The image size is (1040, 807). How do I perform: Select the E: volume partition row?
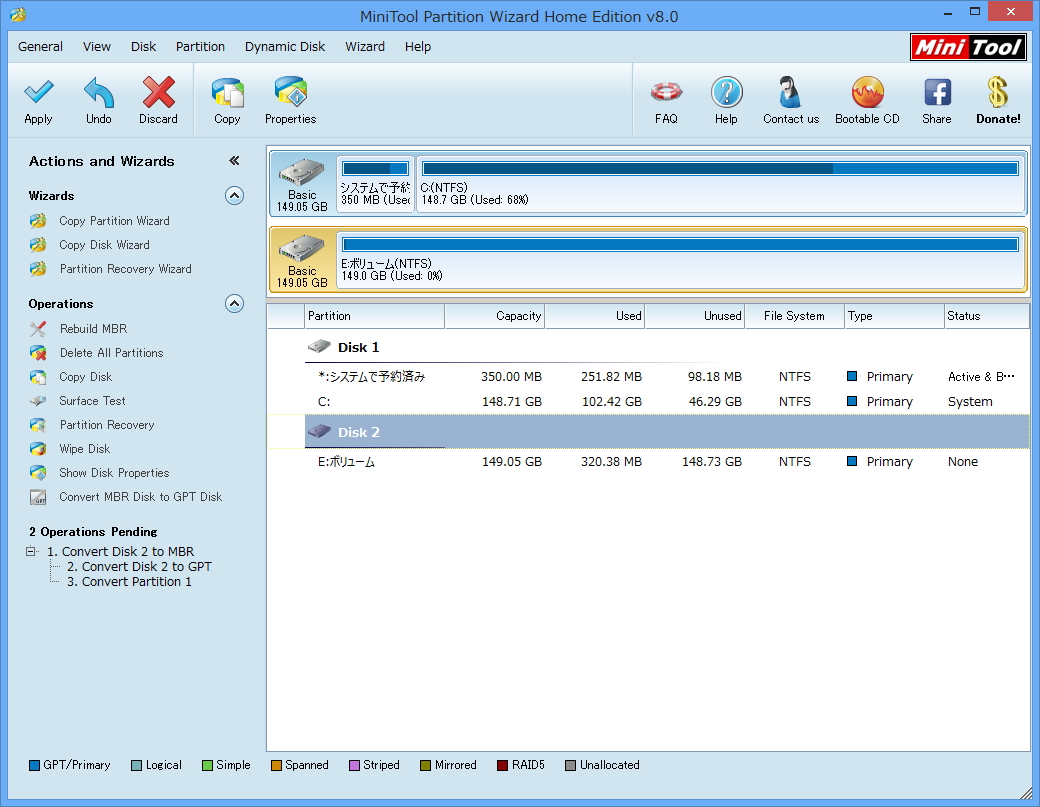pyautogui.click(x=667, y=462)
